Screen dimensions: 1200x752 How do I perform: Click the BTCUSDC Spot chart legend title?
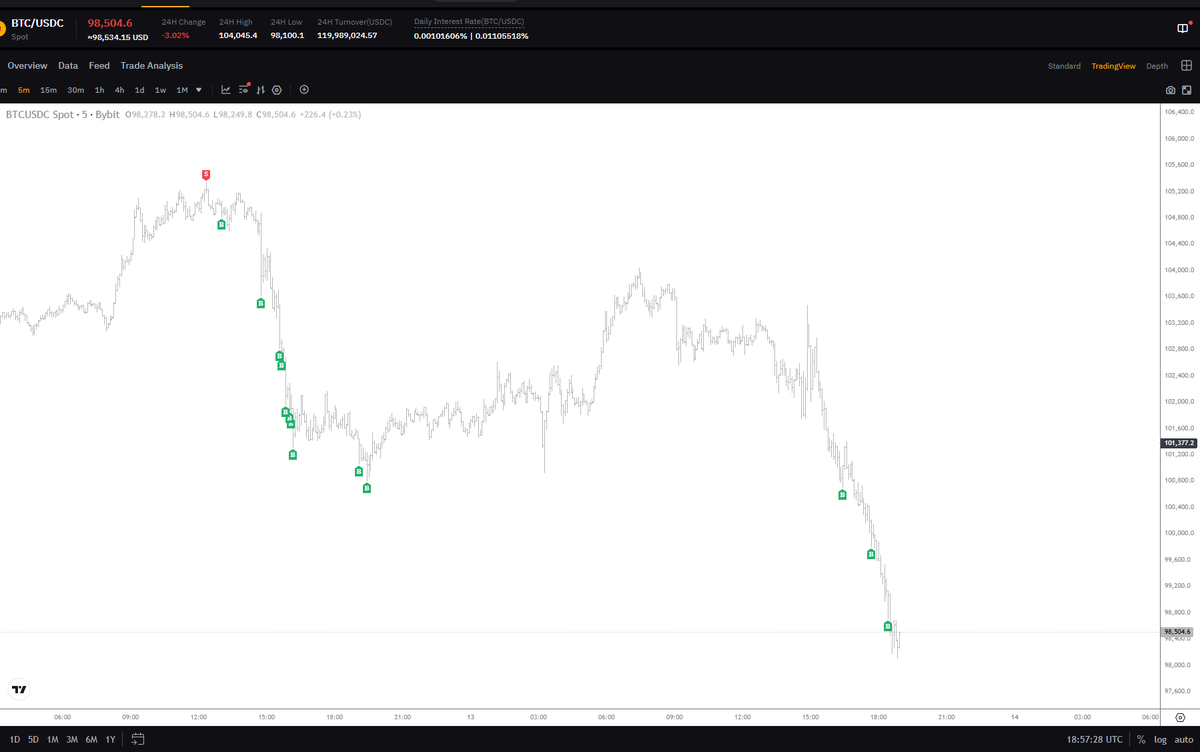(63, 114)
